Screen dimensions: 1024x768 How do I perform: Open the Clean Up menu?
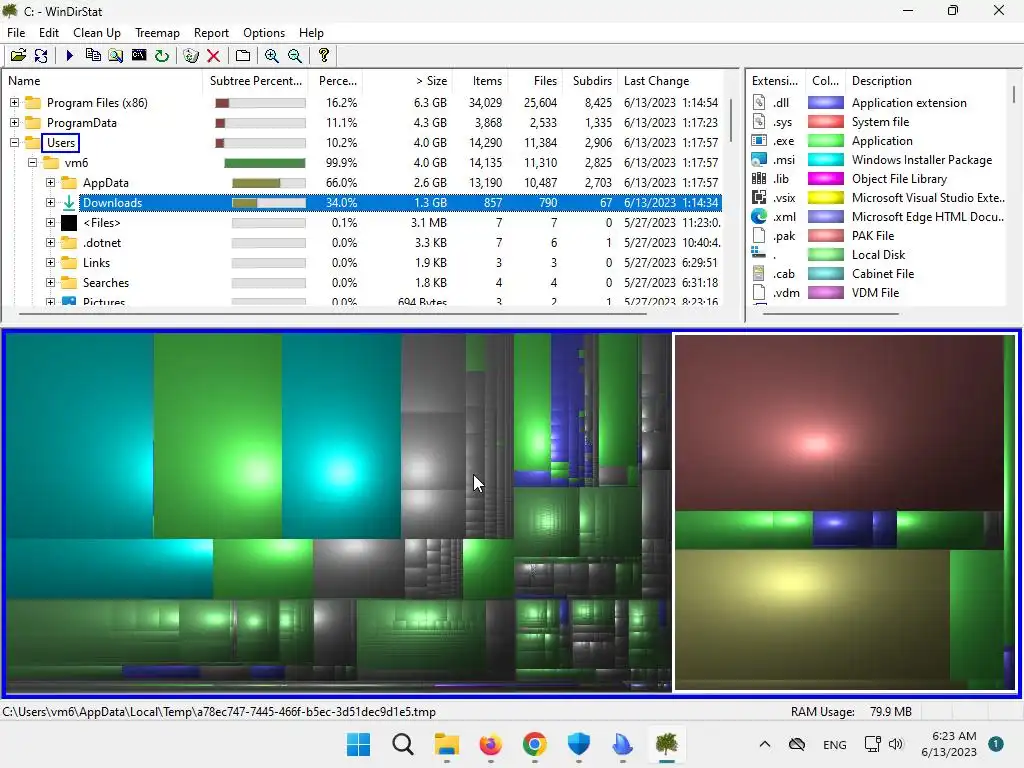pos(97,33)
